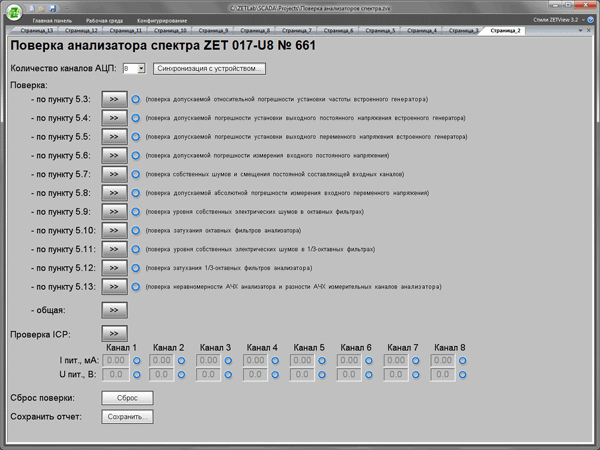Start verification by пункту 5.3 arrow button

(x=114, y=99)
